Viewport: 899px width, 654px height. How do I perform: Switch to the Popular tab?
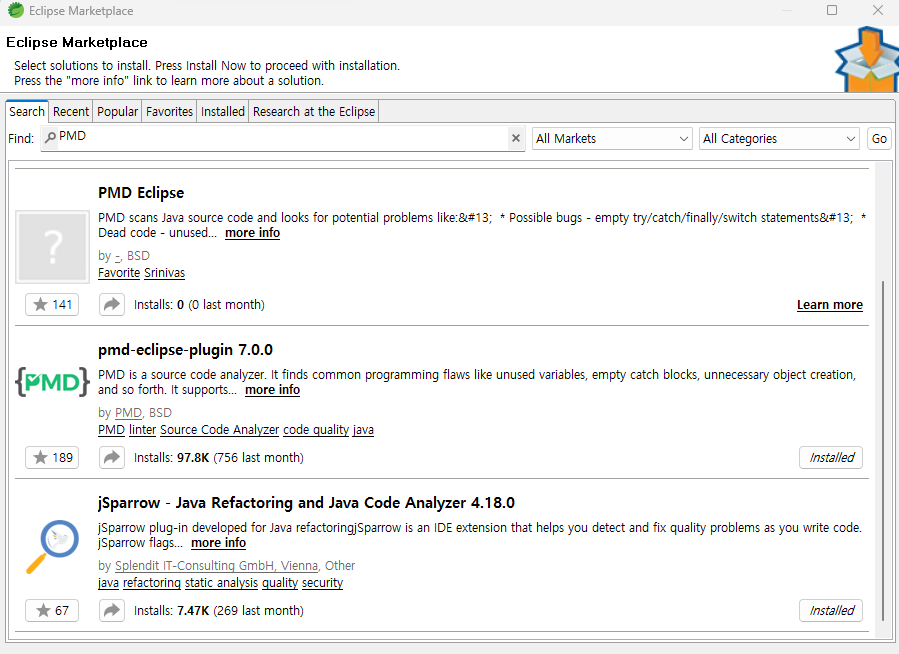point(118,111)
